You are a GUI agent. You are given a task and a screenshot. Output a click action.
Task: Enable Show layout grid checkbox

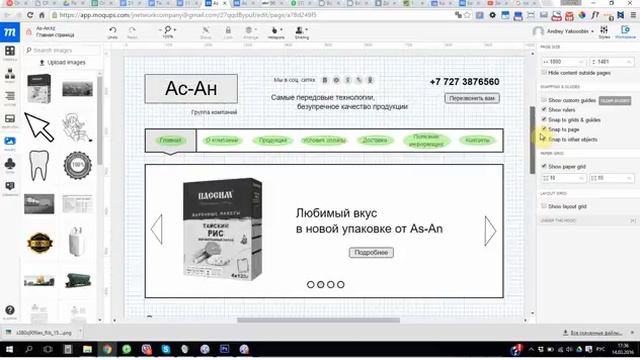(544, 207)
